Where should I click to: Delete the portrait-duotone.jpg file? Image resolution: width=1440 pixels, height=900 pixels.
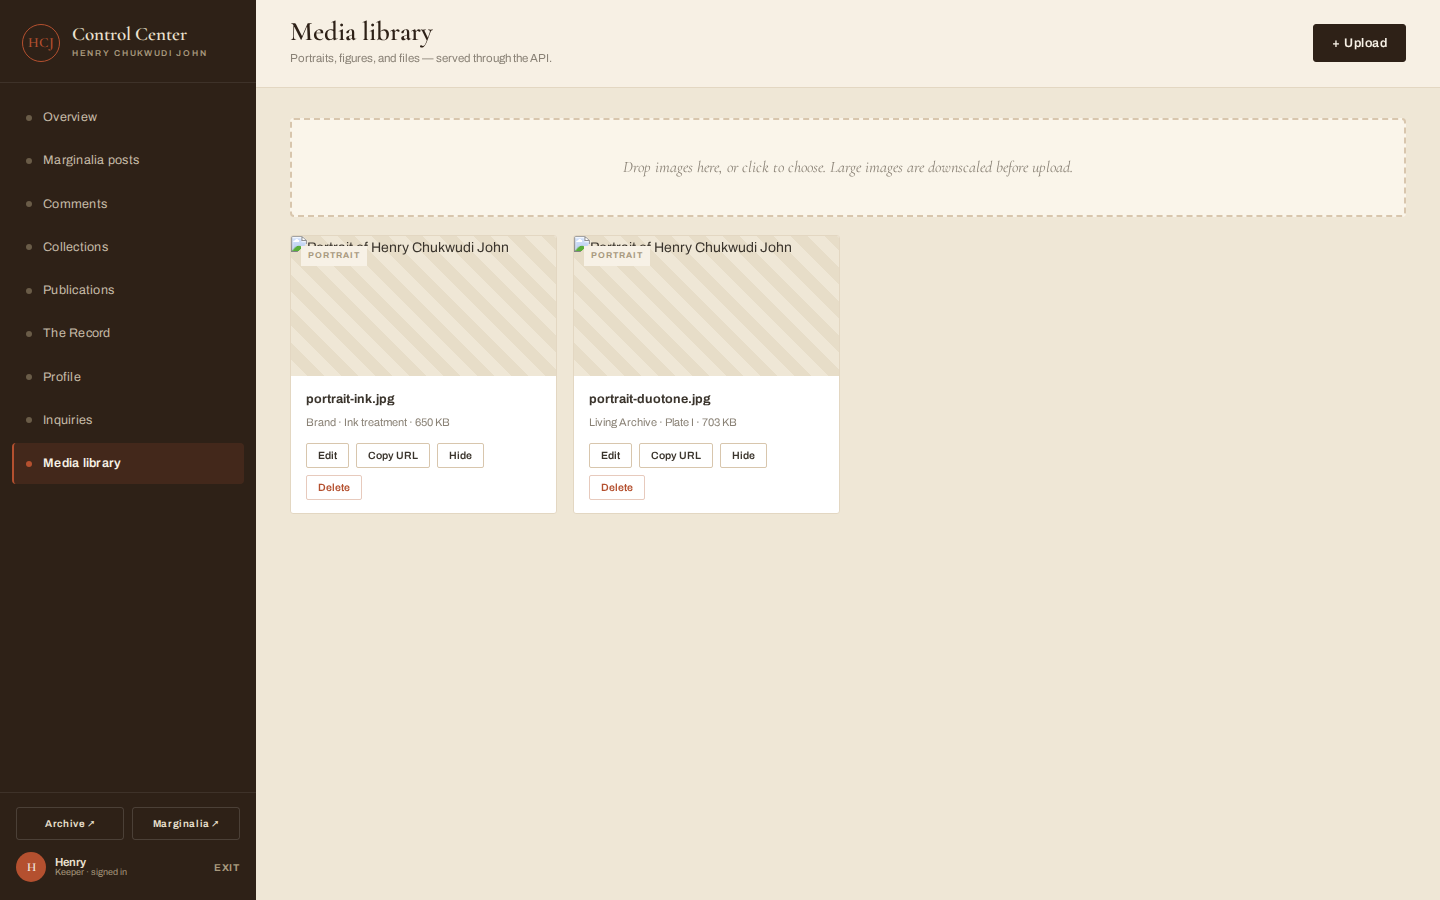[x=617, y=488]
